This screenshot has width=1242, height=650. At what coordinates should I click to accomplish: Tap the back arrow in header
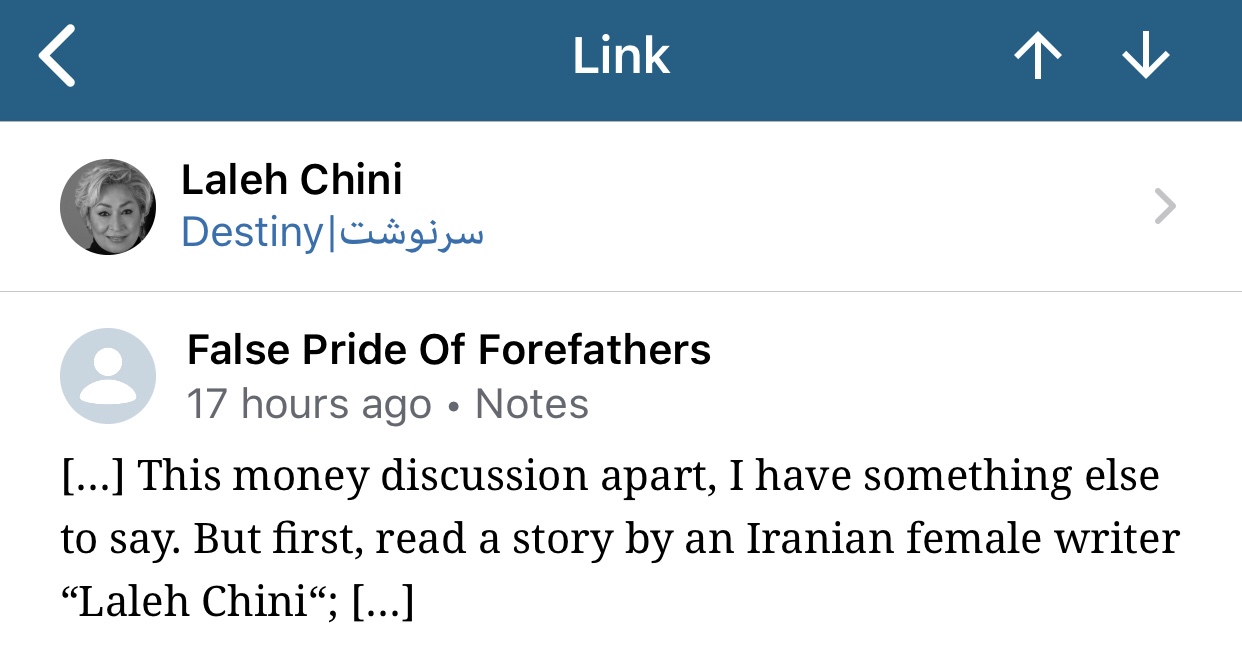(57, 58)
